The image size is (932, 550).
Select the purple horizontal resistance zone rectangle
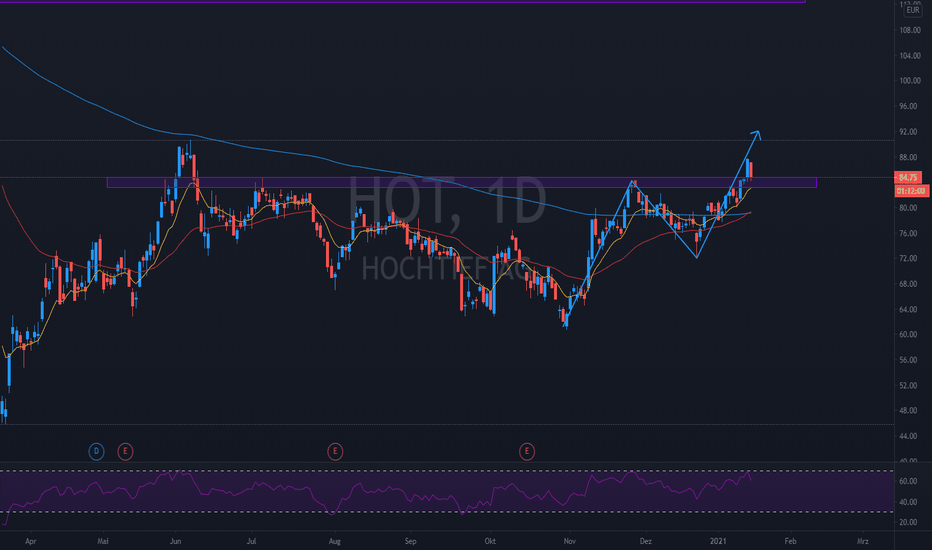coord(461,183)
